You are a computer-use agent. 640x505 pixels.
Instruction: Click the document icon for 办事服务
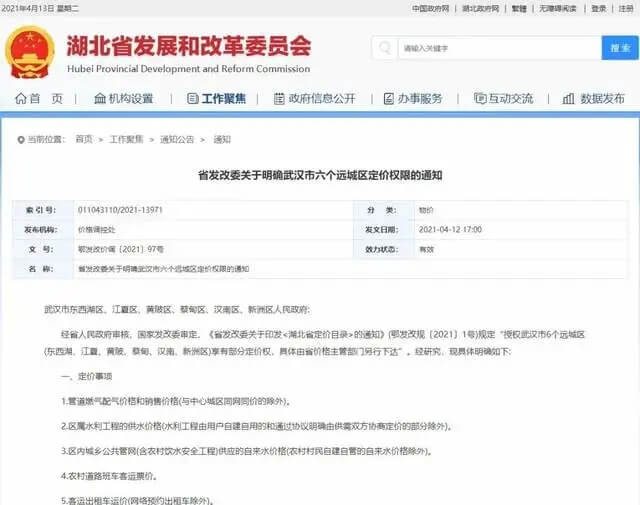click(385, 99)
